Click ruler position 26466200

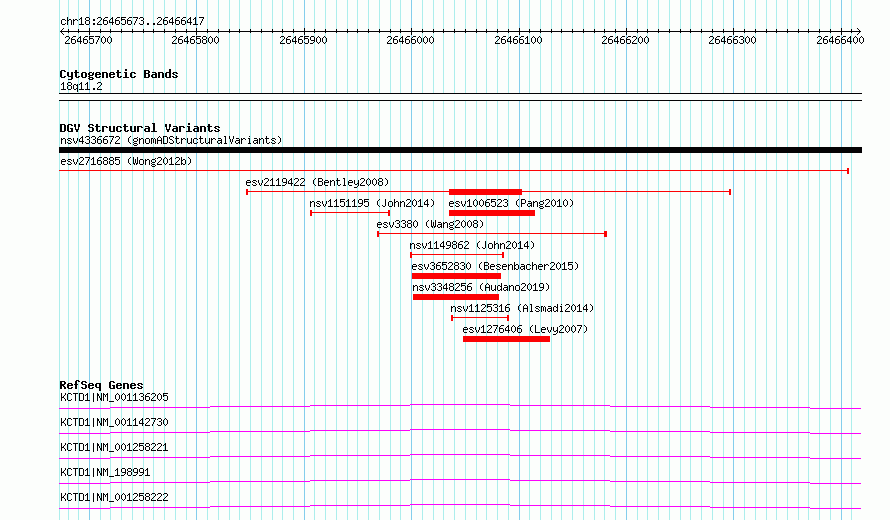[625, 40]
